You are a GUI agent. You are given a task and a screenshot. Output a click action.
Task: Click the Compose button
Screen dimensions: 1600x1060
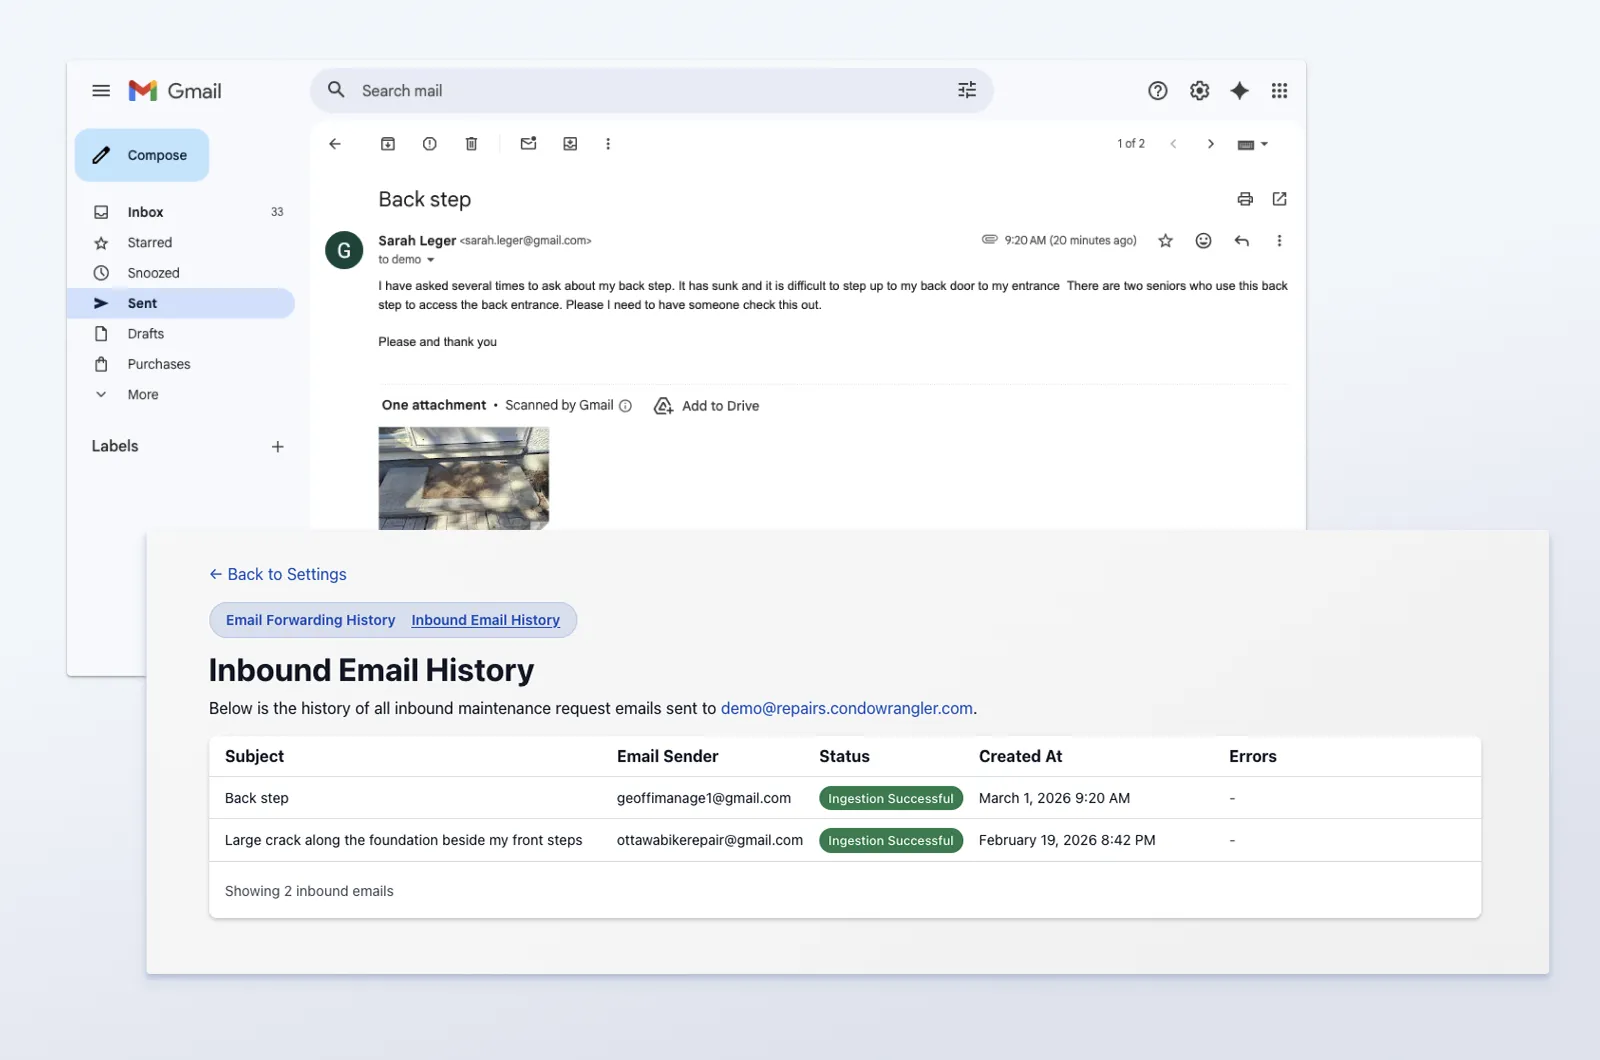click(142, 155)
